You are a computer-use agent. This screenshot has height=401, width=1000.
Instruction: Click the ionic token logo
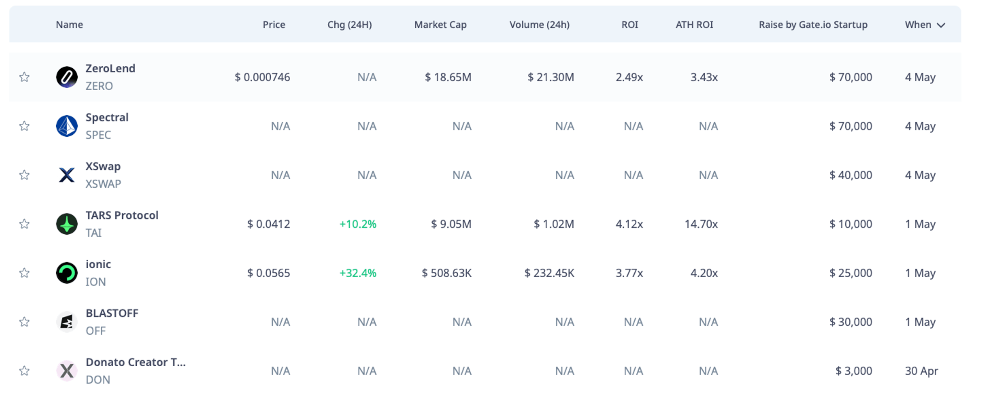[67, 273]
